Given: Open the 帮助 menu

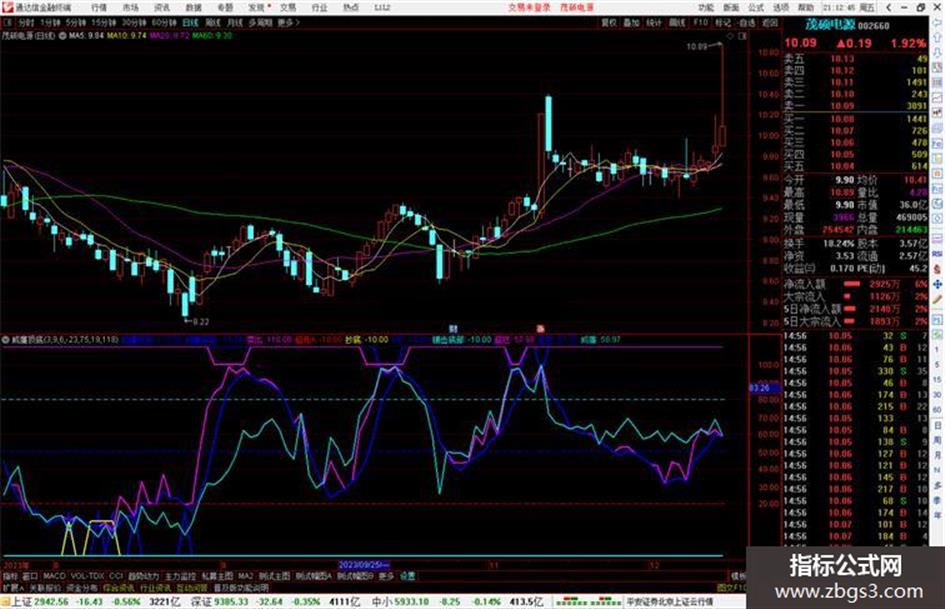Looking at the screenshot, I should point(805,8).
